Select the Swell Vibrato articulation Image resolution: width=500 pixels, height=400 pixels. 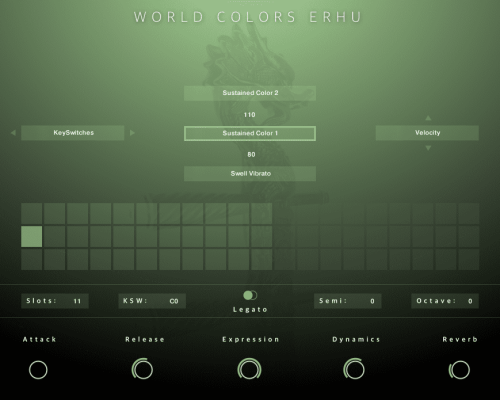click(x=250, y=174)
